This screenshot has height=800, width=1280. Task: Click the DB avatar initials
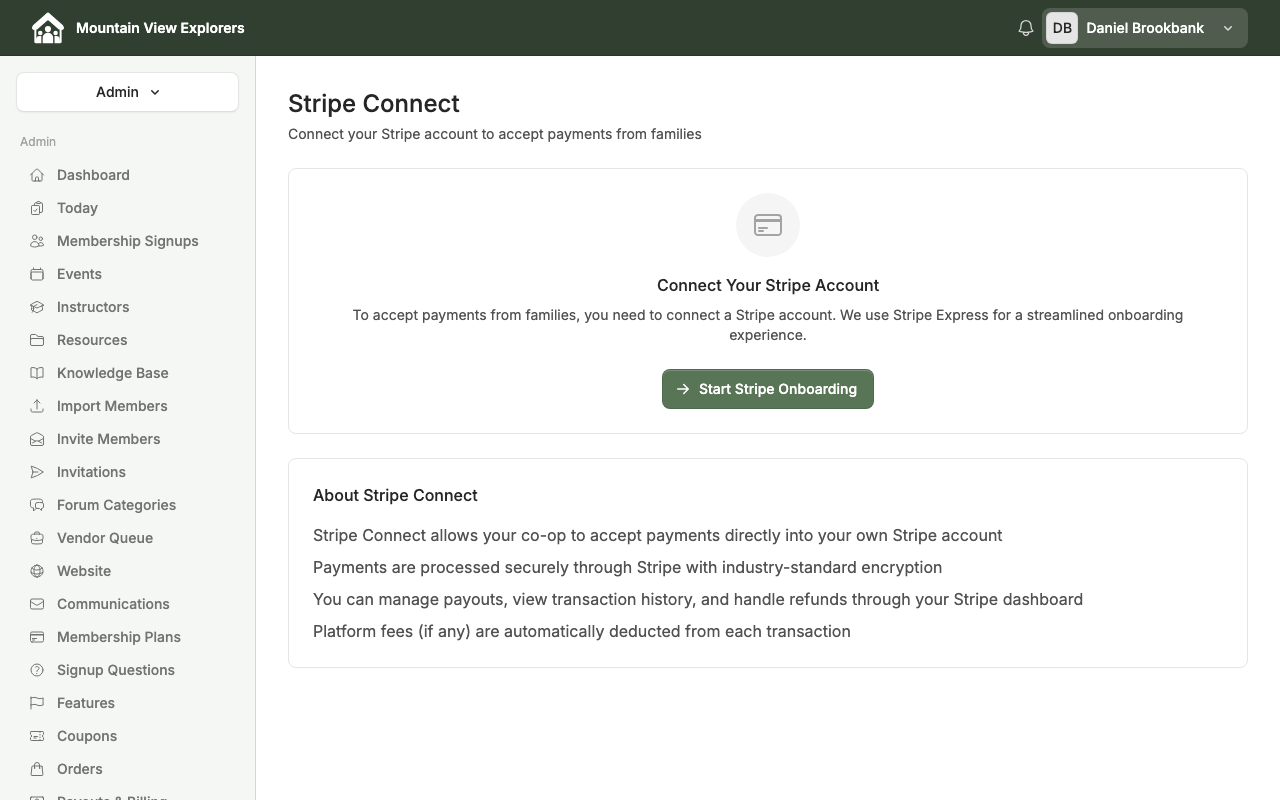(x=1062, y=28)
